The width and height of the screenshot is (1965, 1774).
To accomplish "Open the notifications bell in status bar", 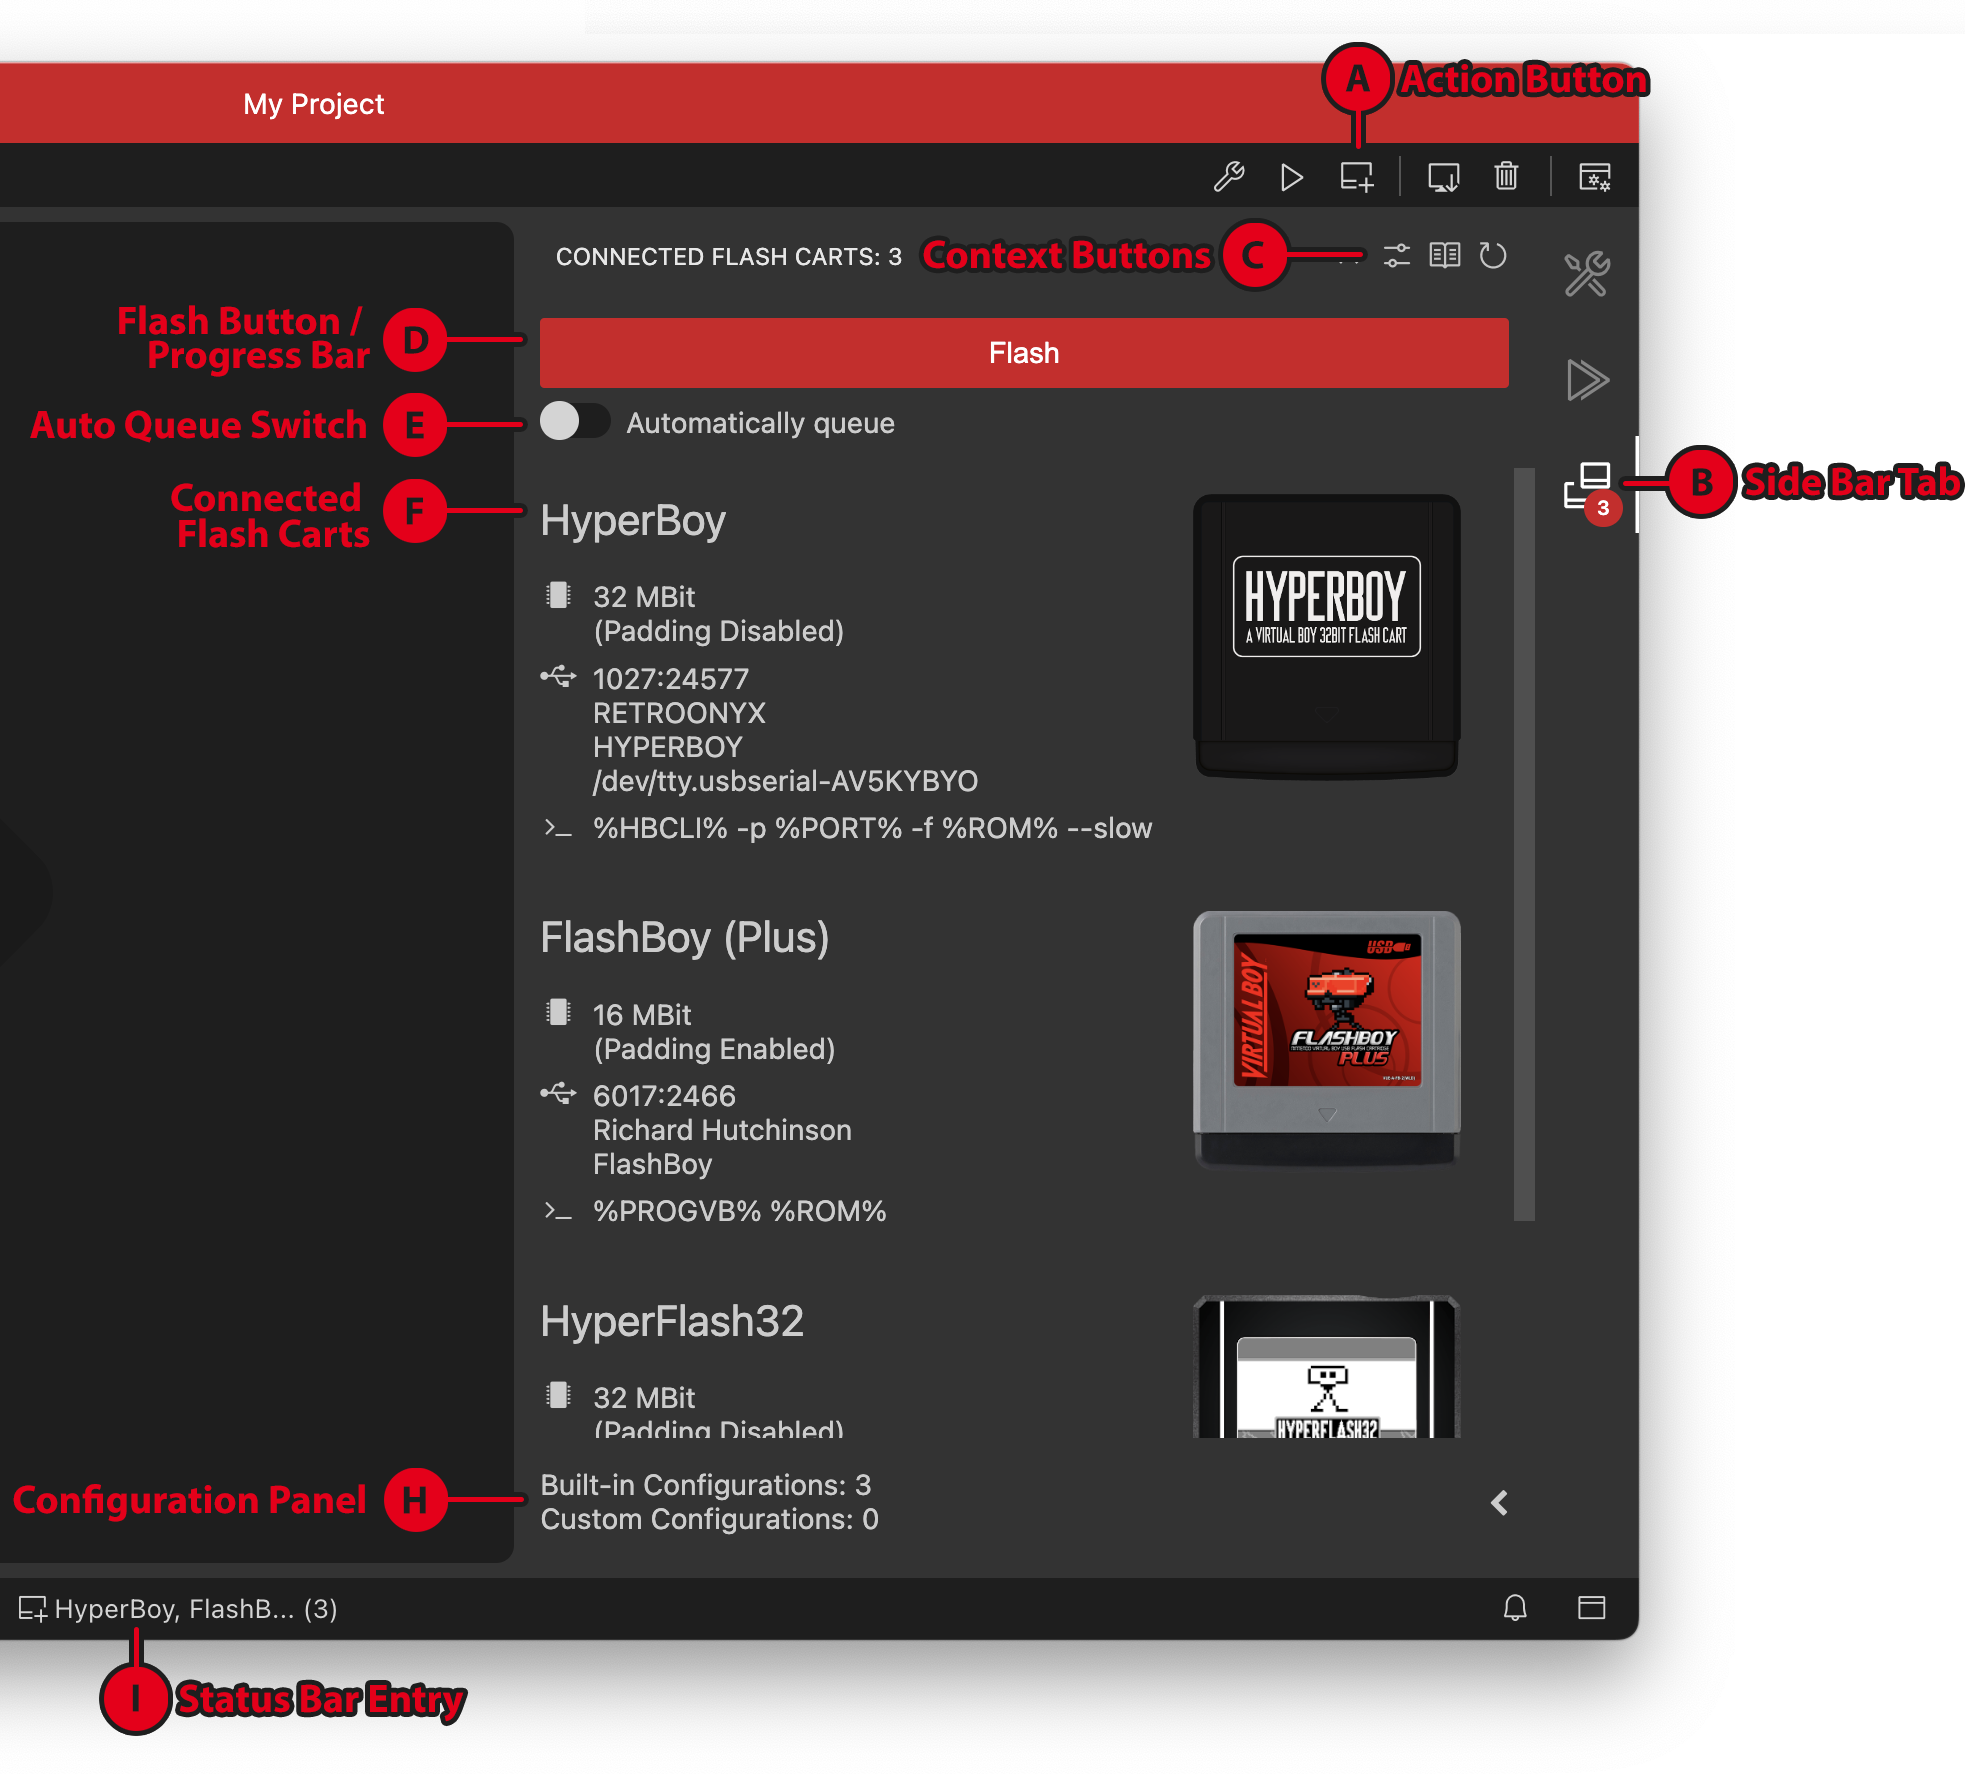I will tap(1515, 1607).
